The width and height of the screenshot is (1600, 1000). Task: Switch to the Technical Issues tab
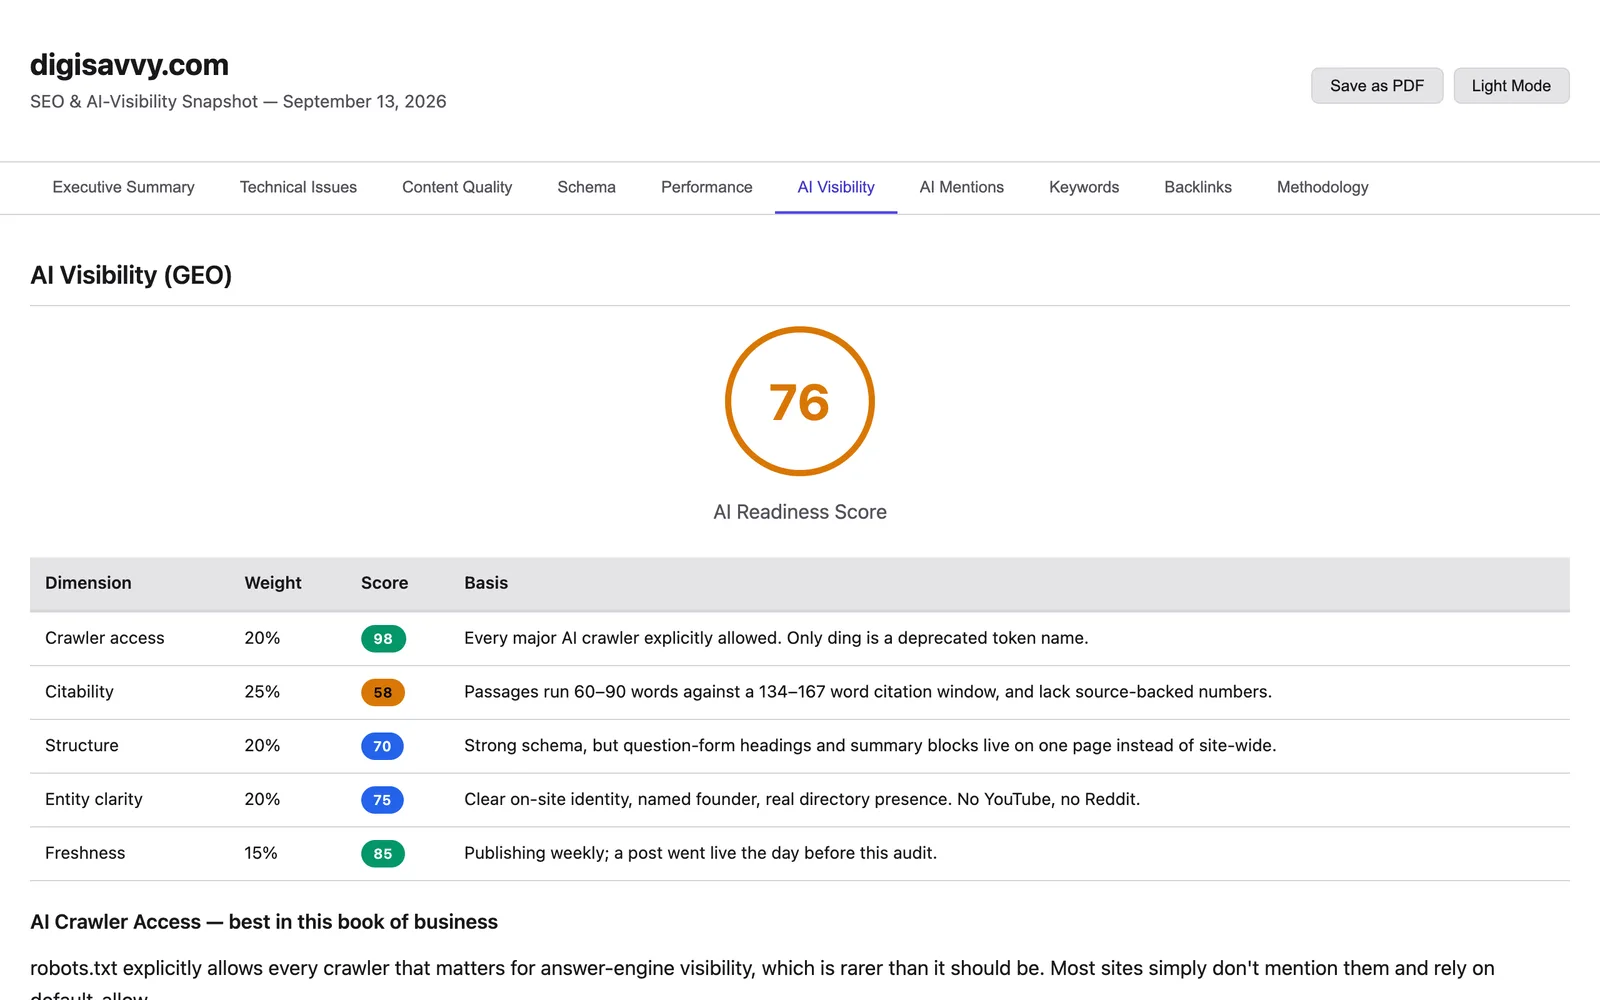pyautogui.click(x=298, y=187)
